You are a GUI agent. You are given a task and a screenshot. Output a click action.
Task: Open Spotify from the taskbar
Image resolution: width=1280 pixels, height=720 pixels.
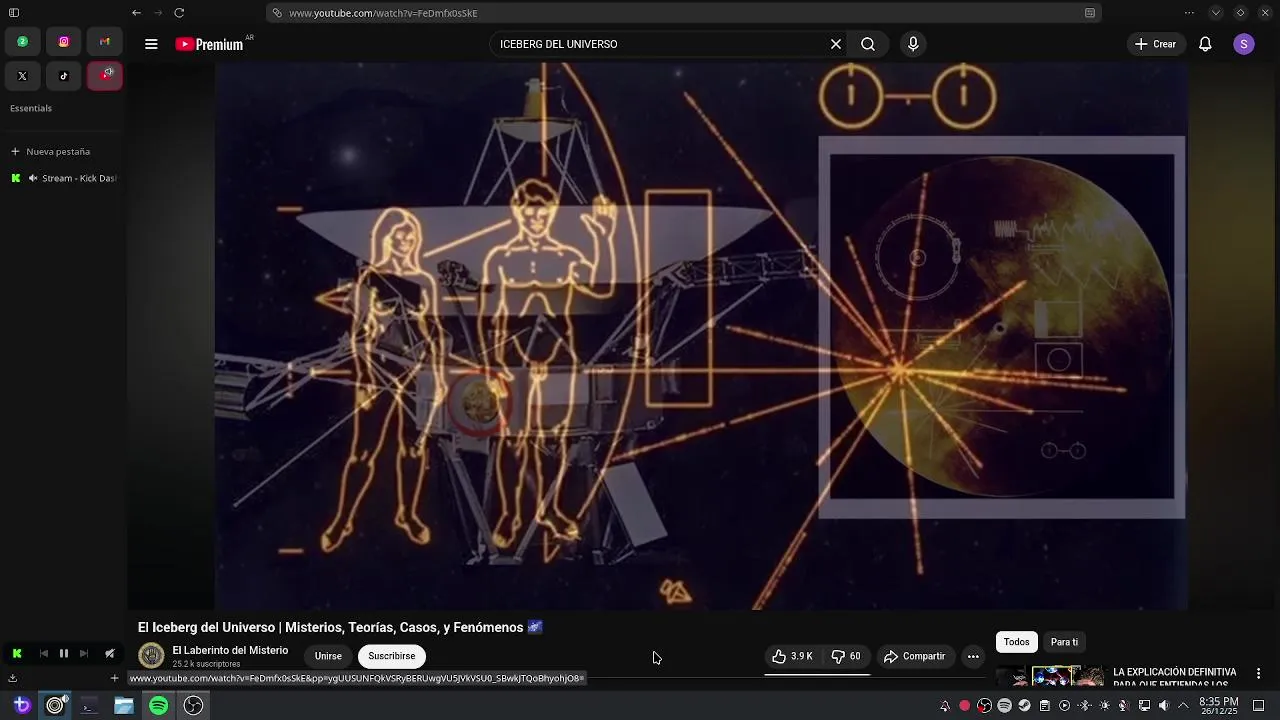(158, 706)
